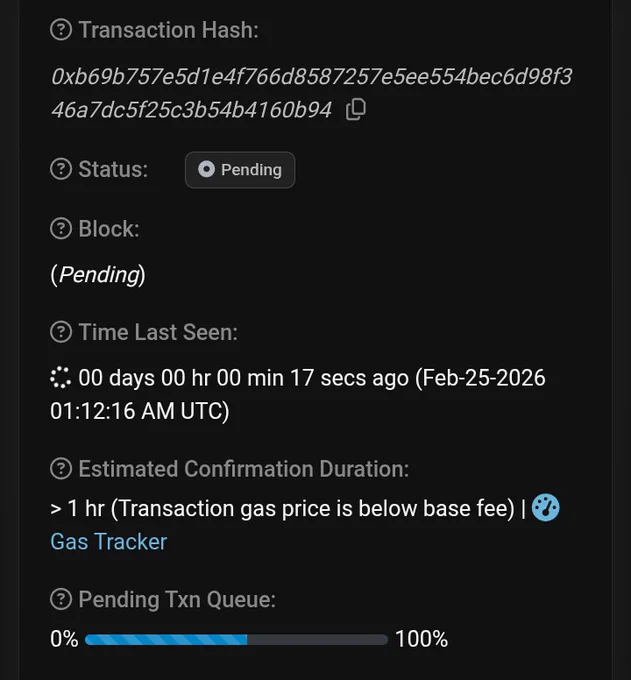631x680 pixels.
Task: Click the Estimated Confirmation Duration label
Action: 244,469
